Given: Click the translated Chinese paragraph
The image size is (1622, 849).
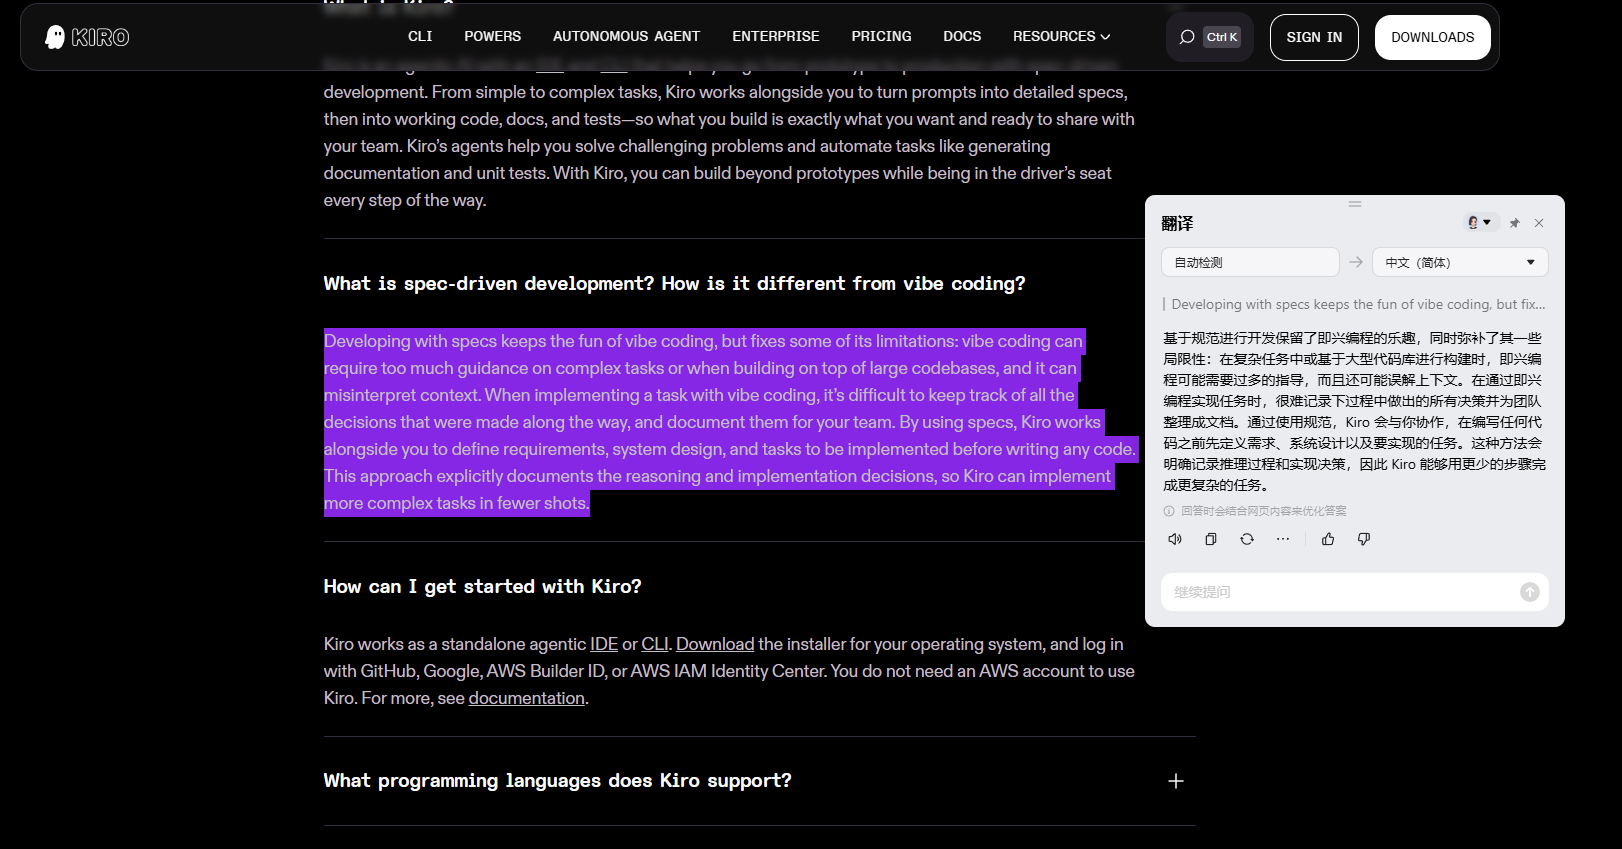Looking at the screenshot, I should click(x=1354, y=411).
